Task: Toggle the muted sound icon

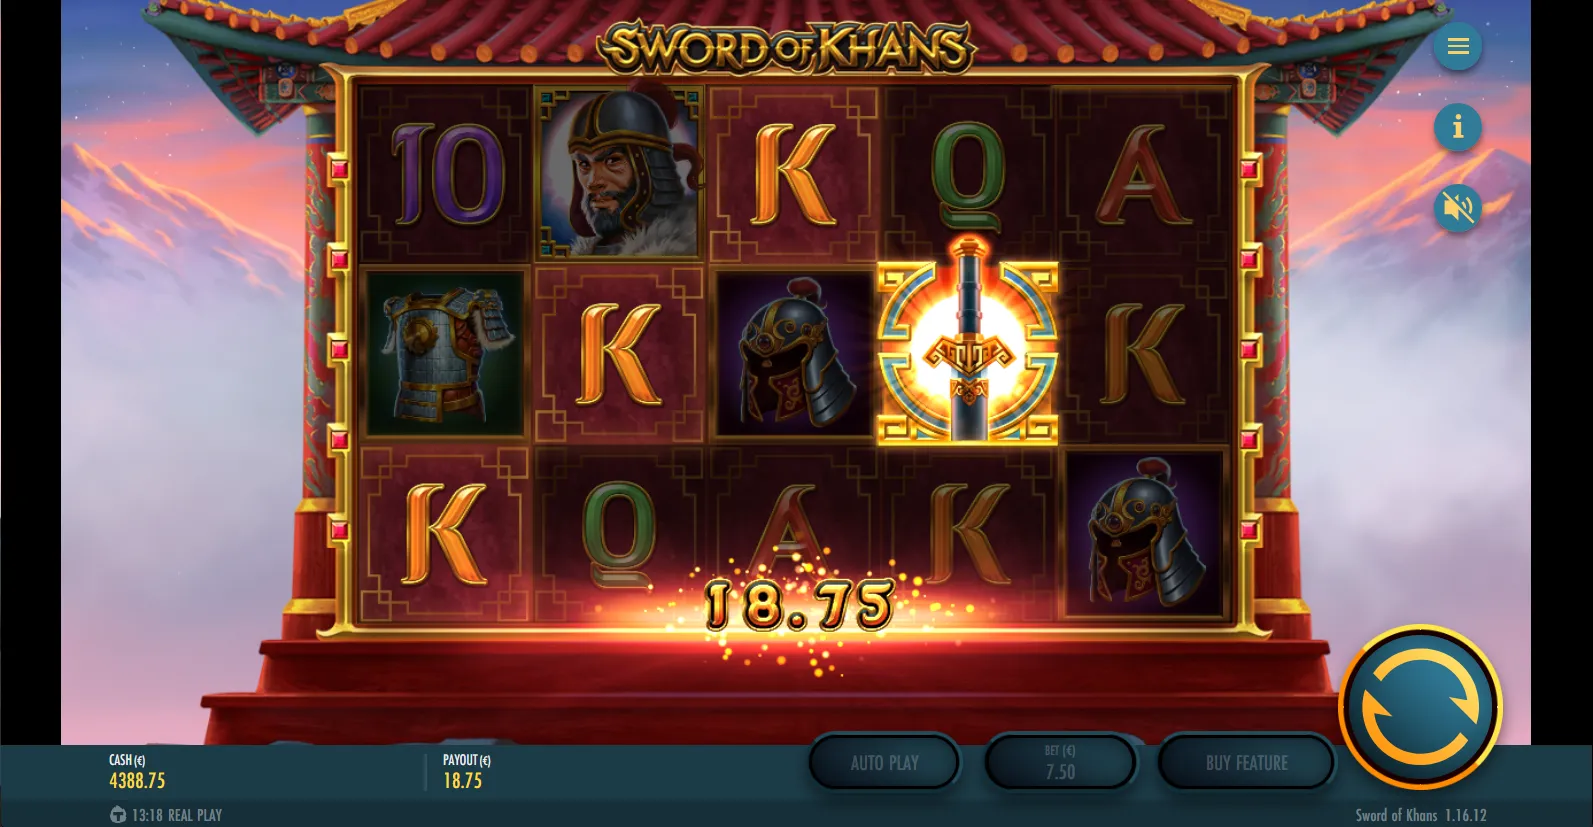Action: point(1457,208)
